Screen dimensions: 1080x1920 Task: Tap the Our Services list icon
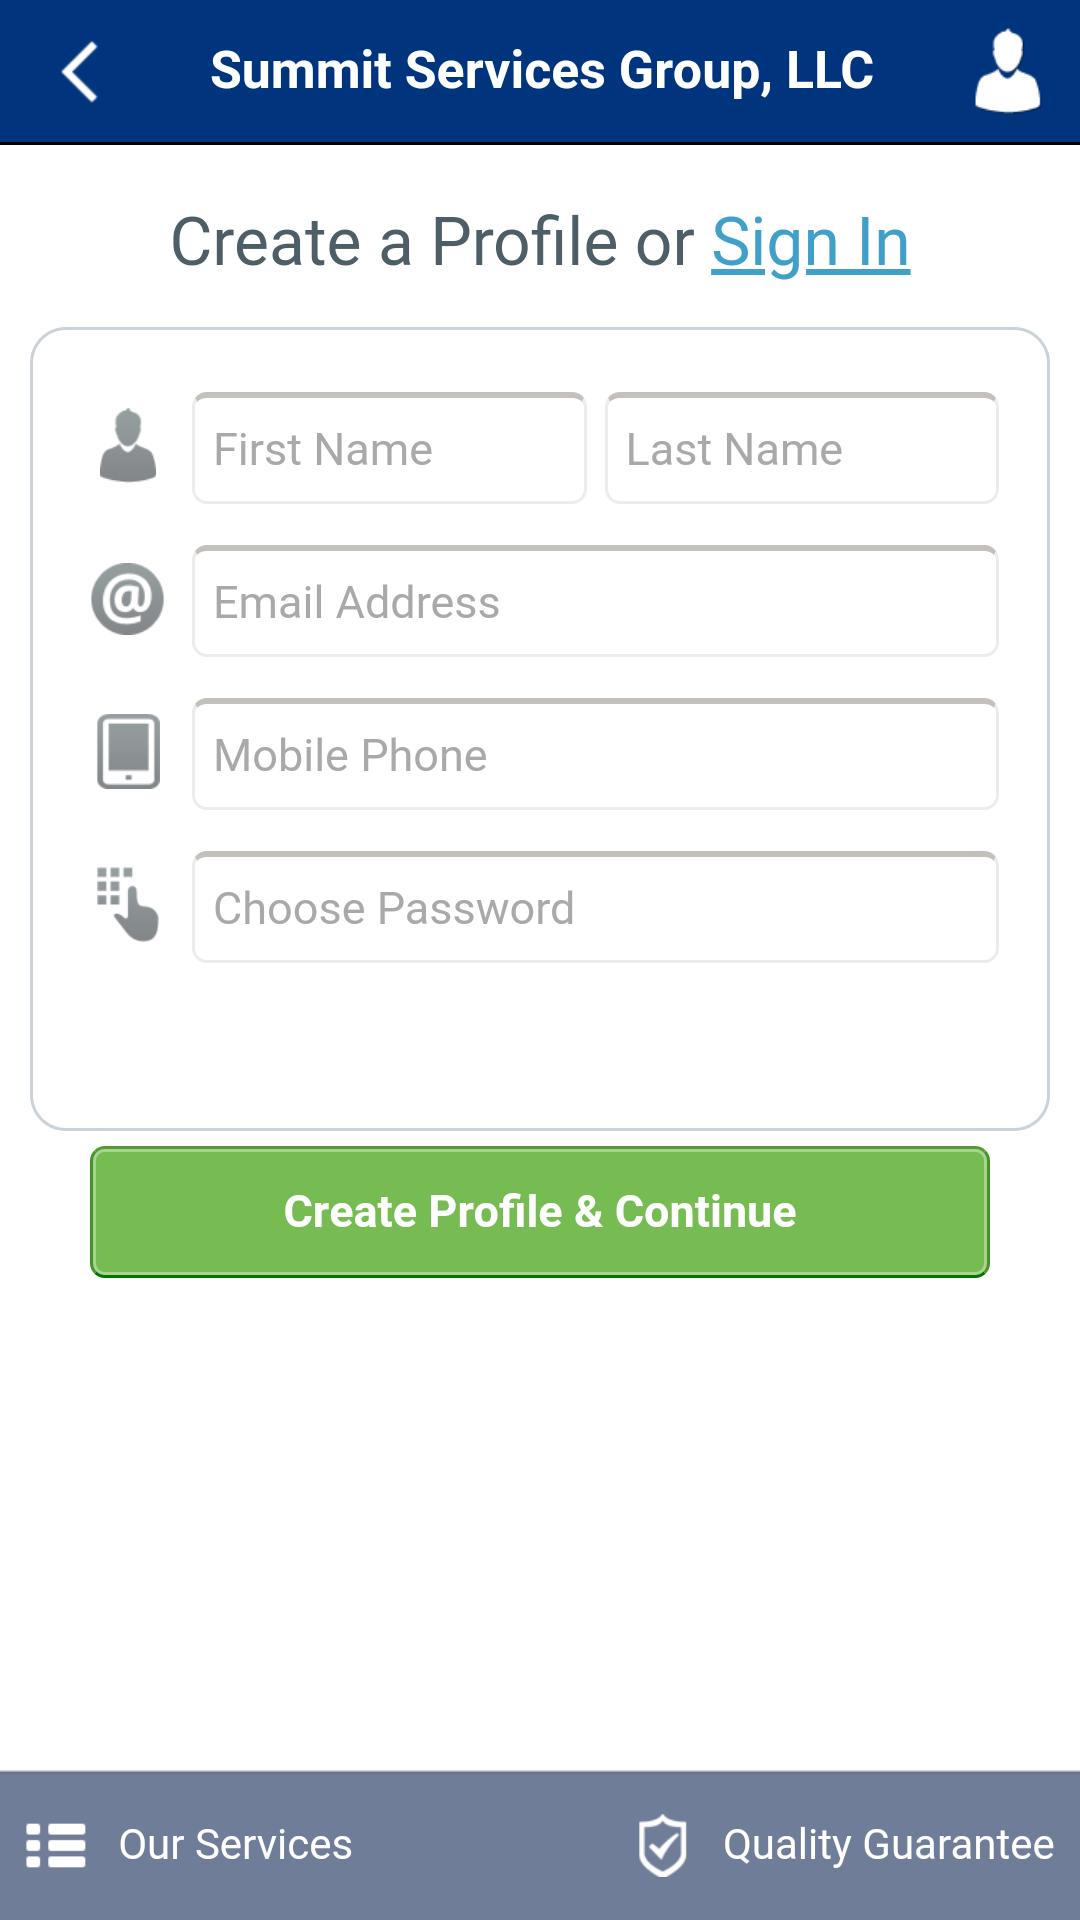(56, 1845)
